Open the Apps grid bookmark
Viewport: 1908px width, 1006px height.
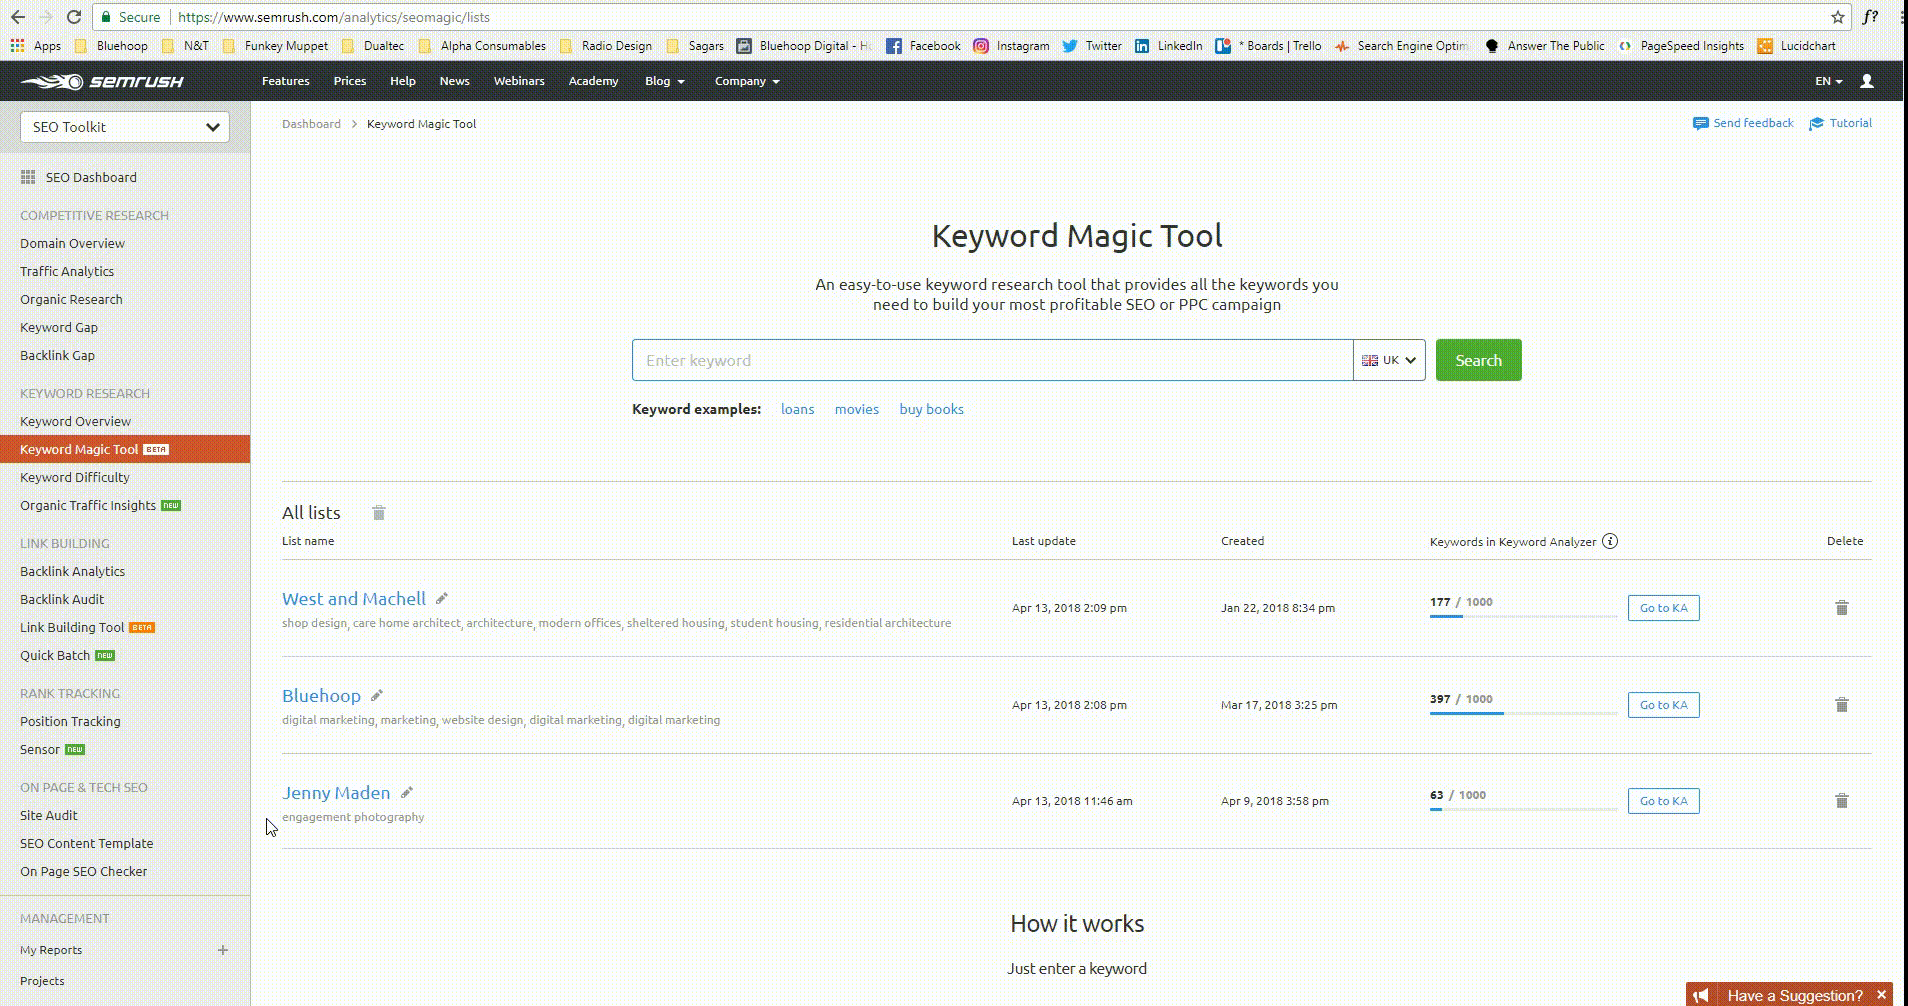pyautogui.click(x=36, y=46)
